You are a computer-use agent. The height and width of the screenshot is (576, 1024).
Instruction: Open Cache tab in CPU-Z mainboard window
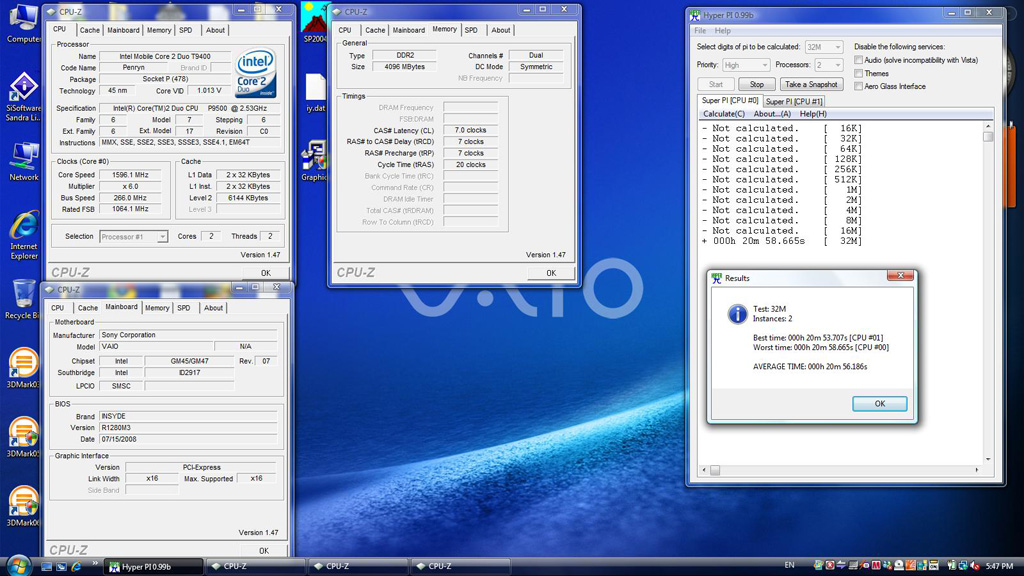coord(88,308)
